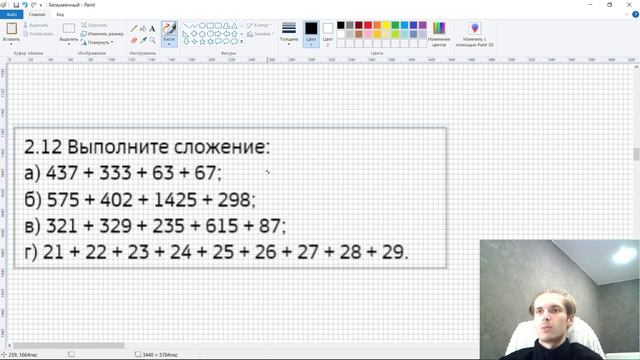Click horizontal scrollbar left arrow
The height and width of the screenshot is (360, 640).
pos(9,346)
